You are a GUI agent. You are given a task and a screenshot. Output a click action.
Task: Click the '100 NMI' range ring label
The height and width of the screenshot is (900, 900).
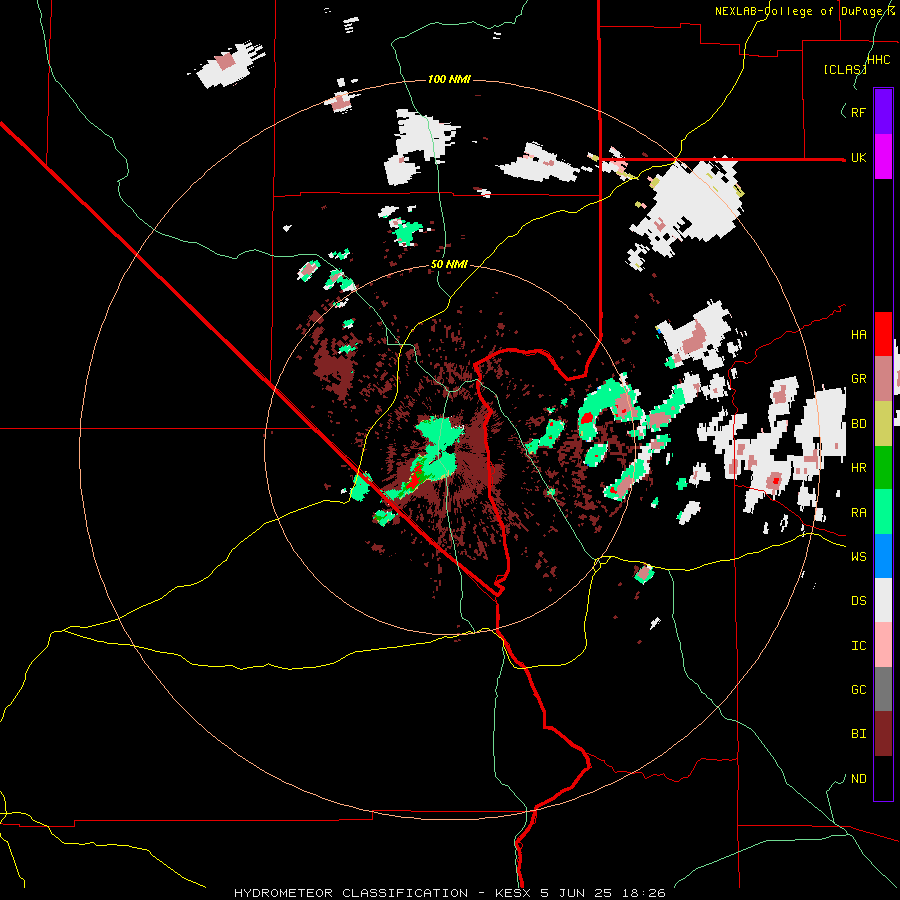pyautogui.click(x=449, y=79)
